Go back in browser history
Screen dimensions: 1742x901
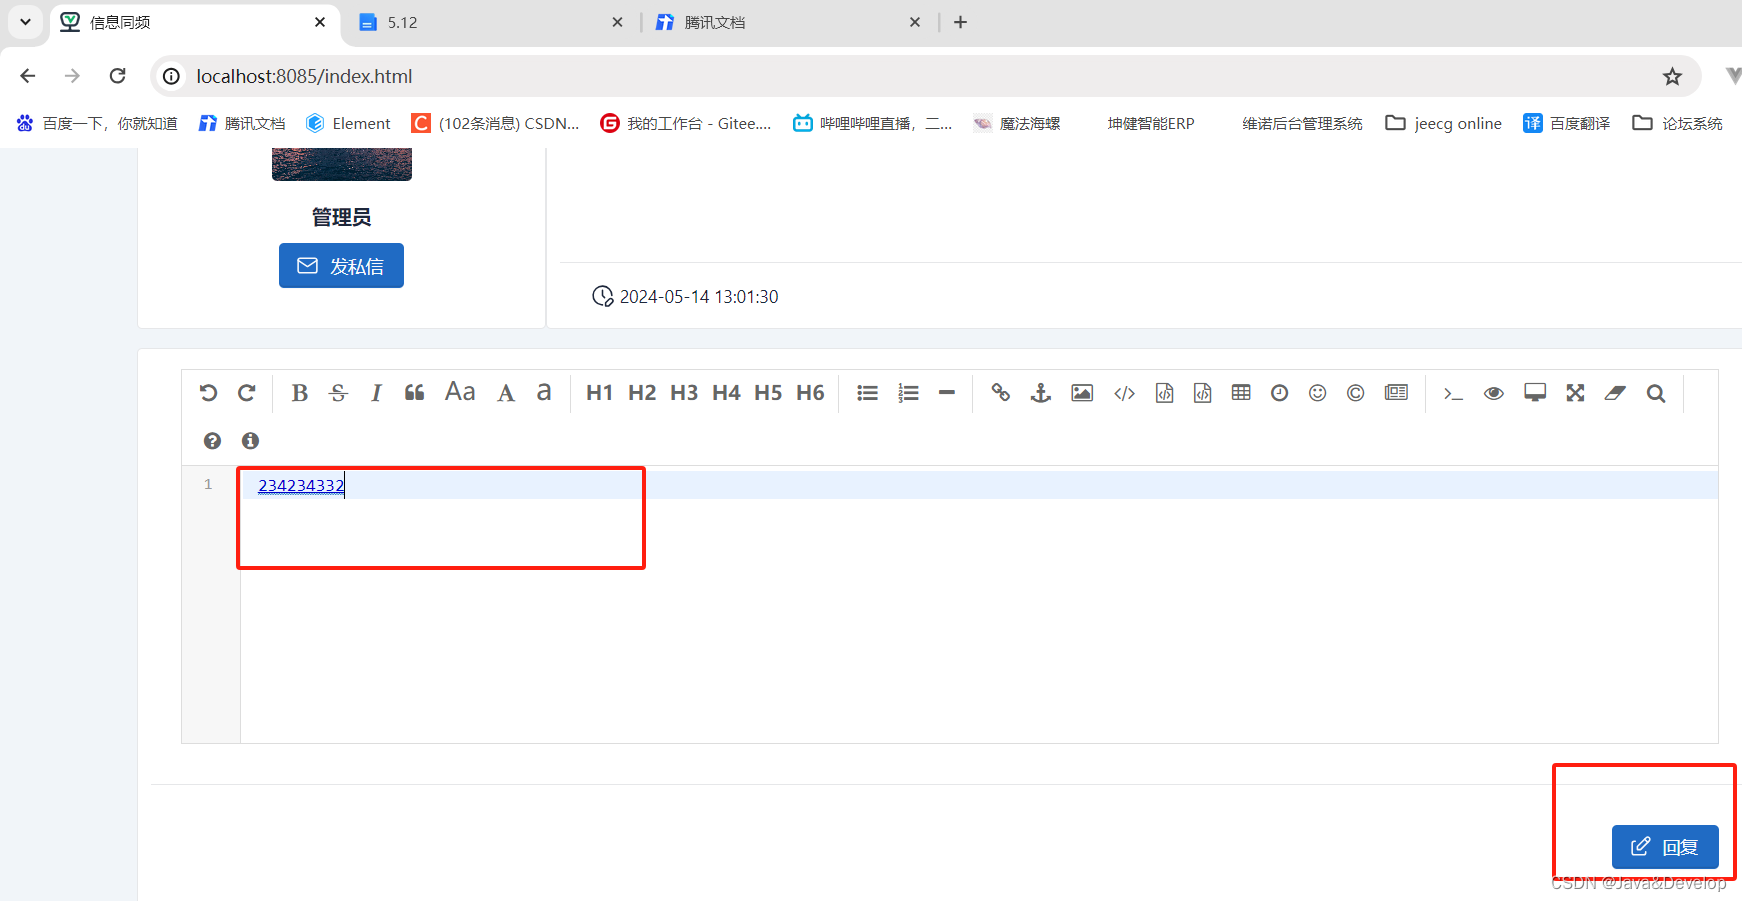click(28, 76)
